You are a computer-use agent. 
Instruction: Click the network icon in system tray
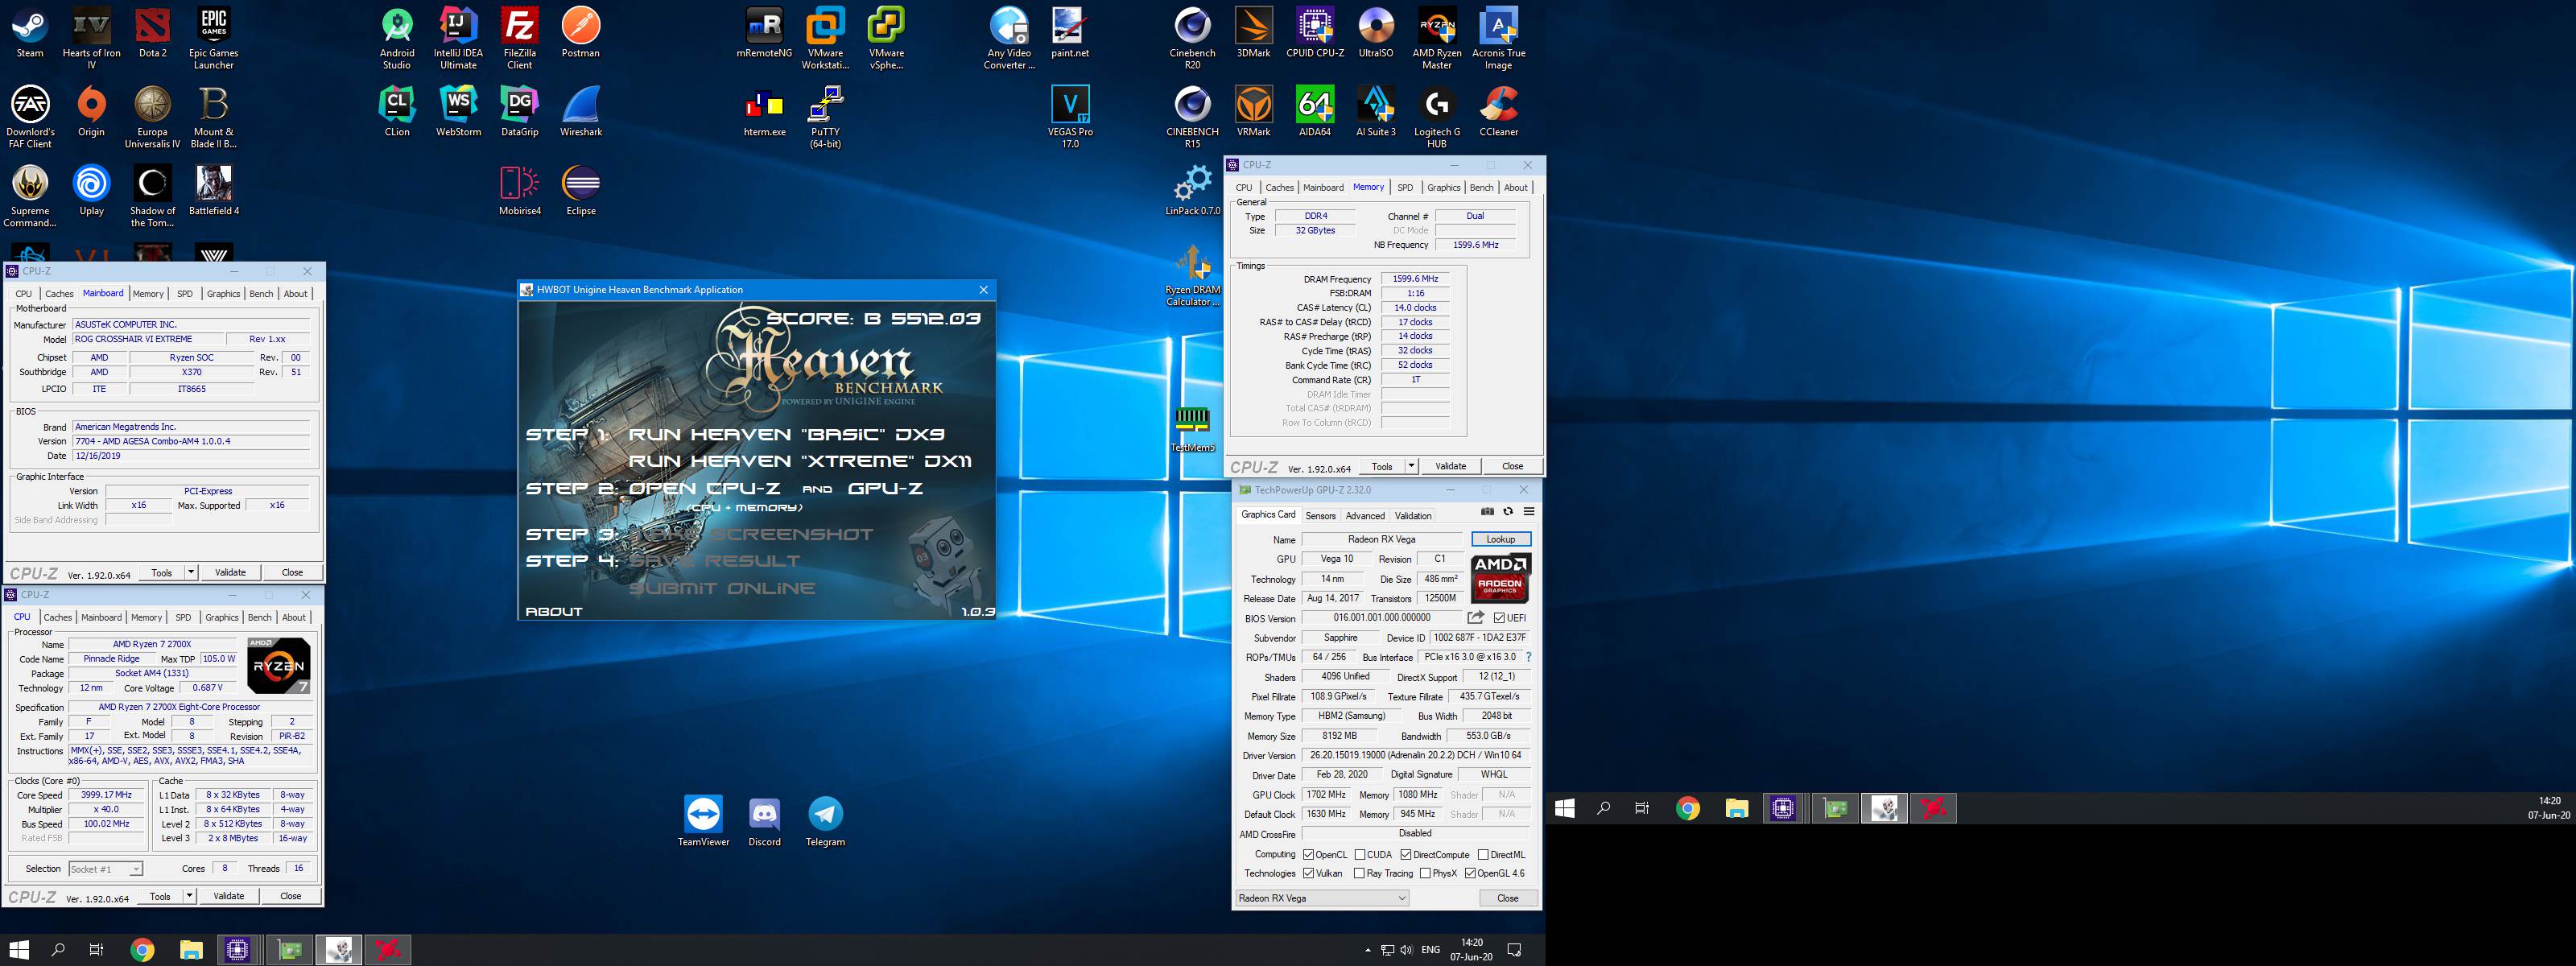click(1387, 950)
